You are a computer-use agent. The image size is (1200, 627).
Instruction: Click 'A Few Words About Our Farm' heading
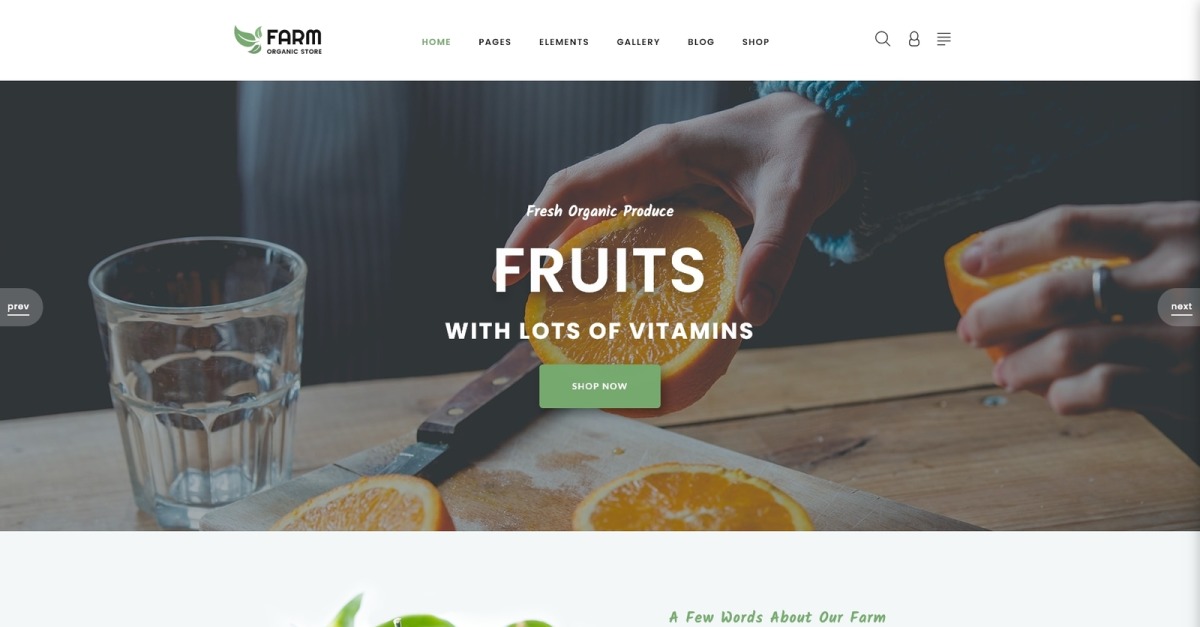click(777, 617)
